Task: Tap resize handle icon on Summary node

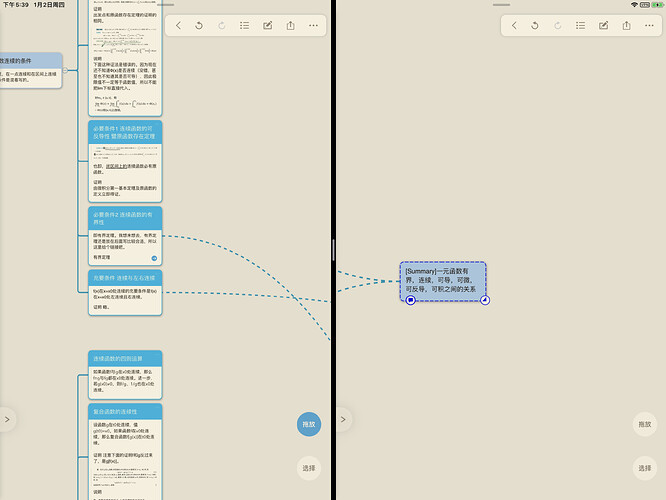Action: (x=485, y=300)
